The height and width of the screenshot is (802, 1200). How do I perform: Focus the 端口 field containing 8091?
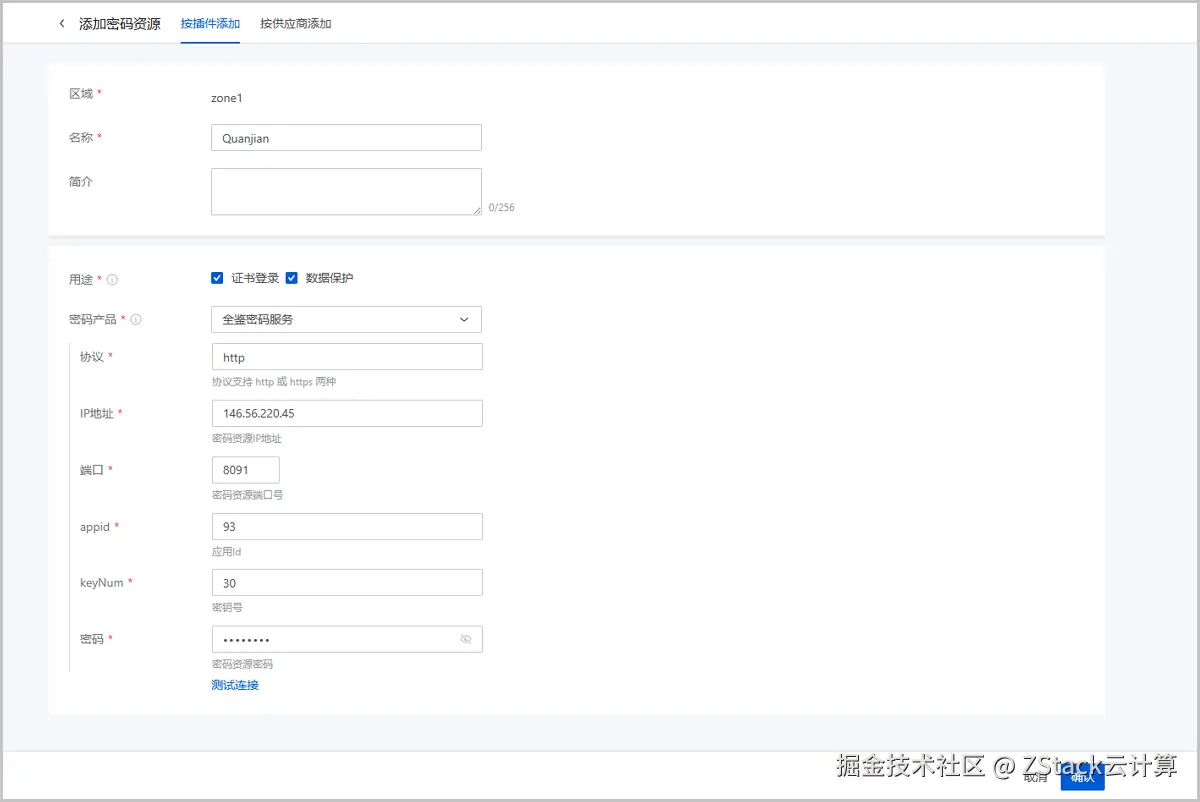[x=245, y=469]
